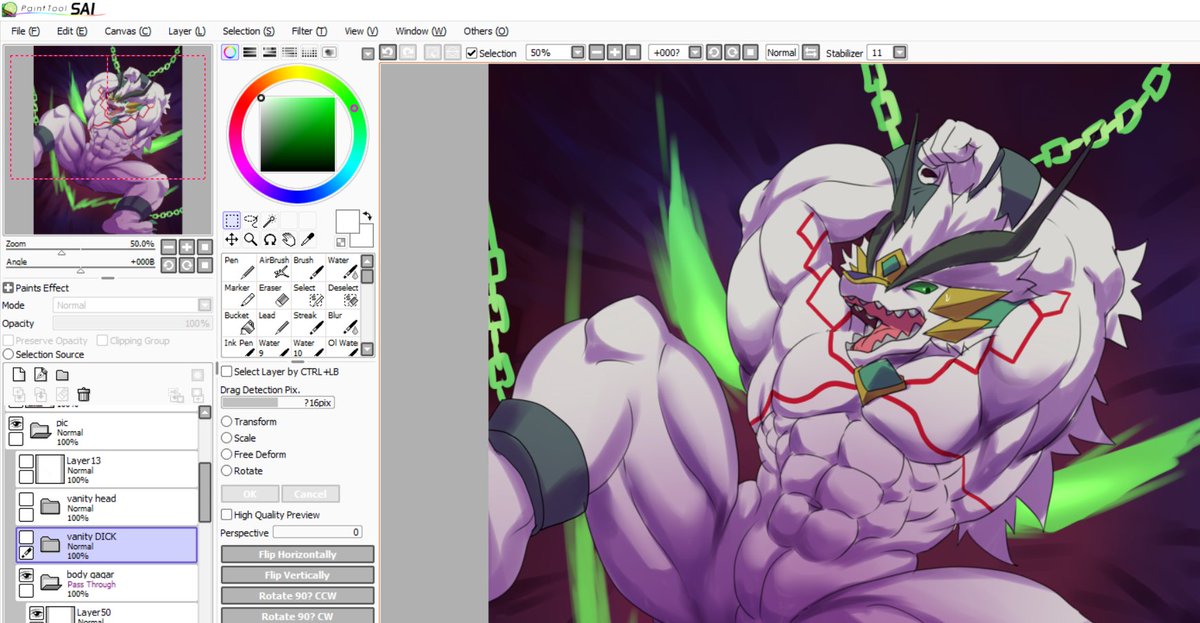Click the Flip Vertically button
1200x623 pixels.
pyautogui.click(x=297, y=575)
